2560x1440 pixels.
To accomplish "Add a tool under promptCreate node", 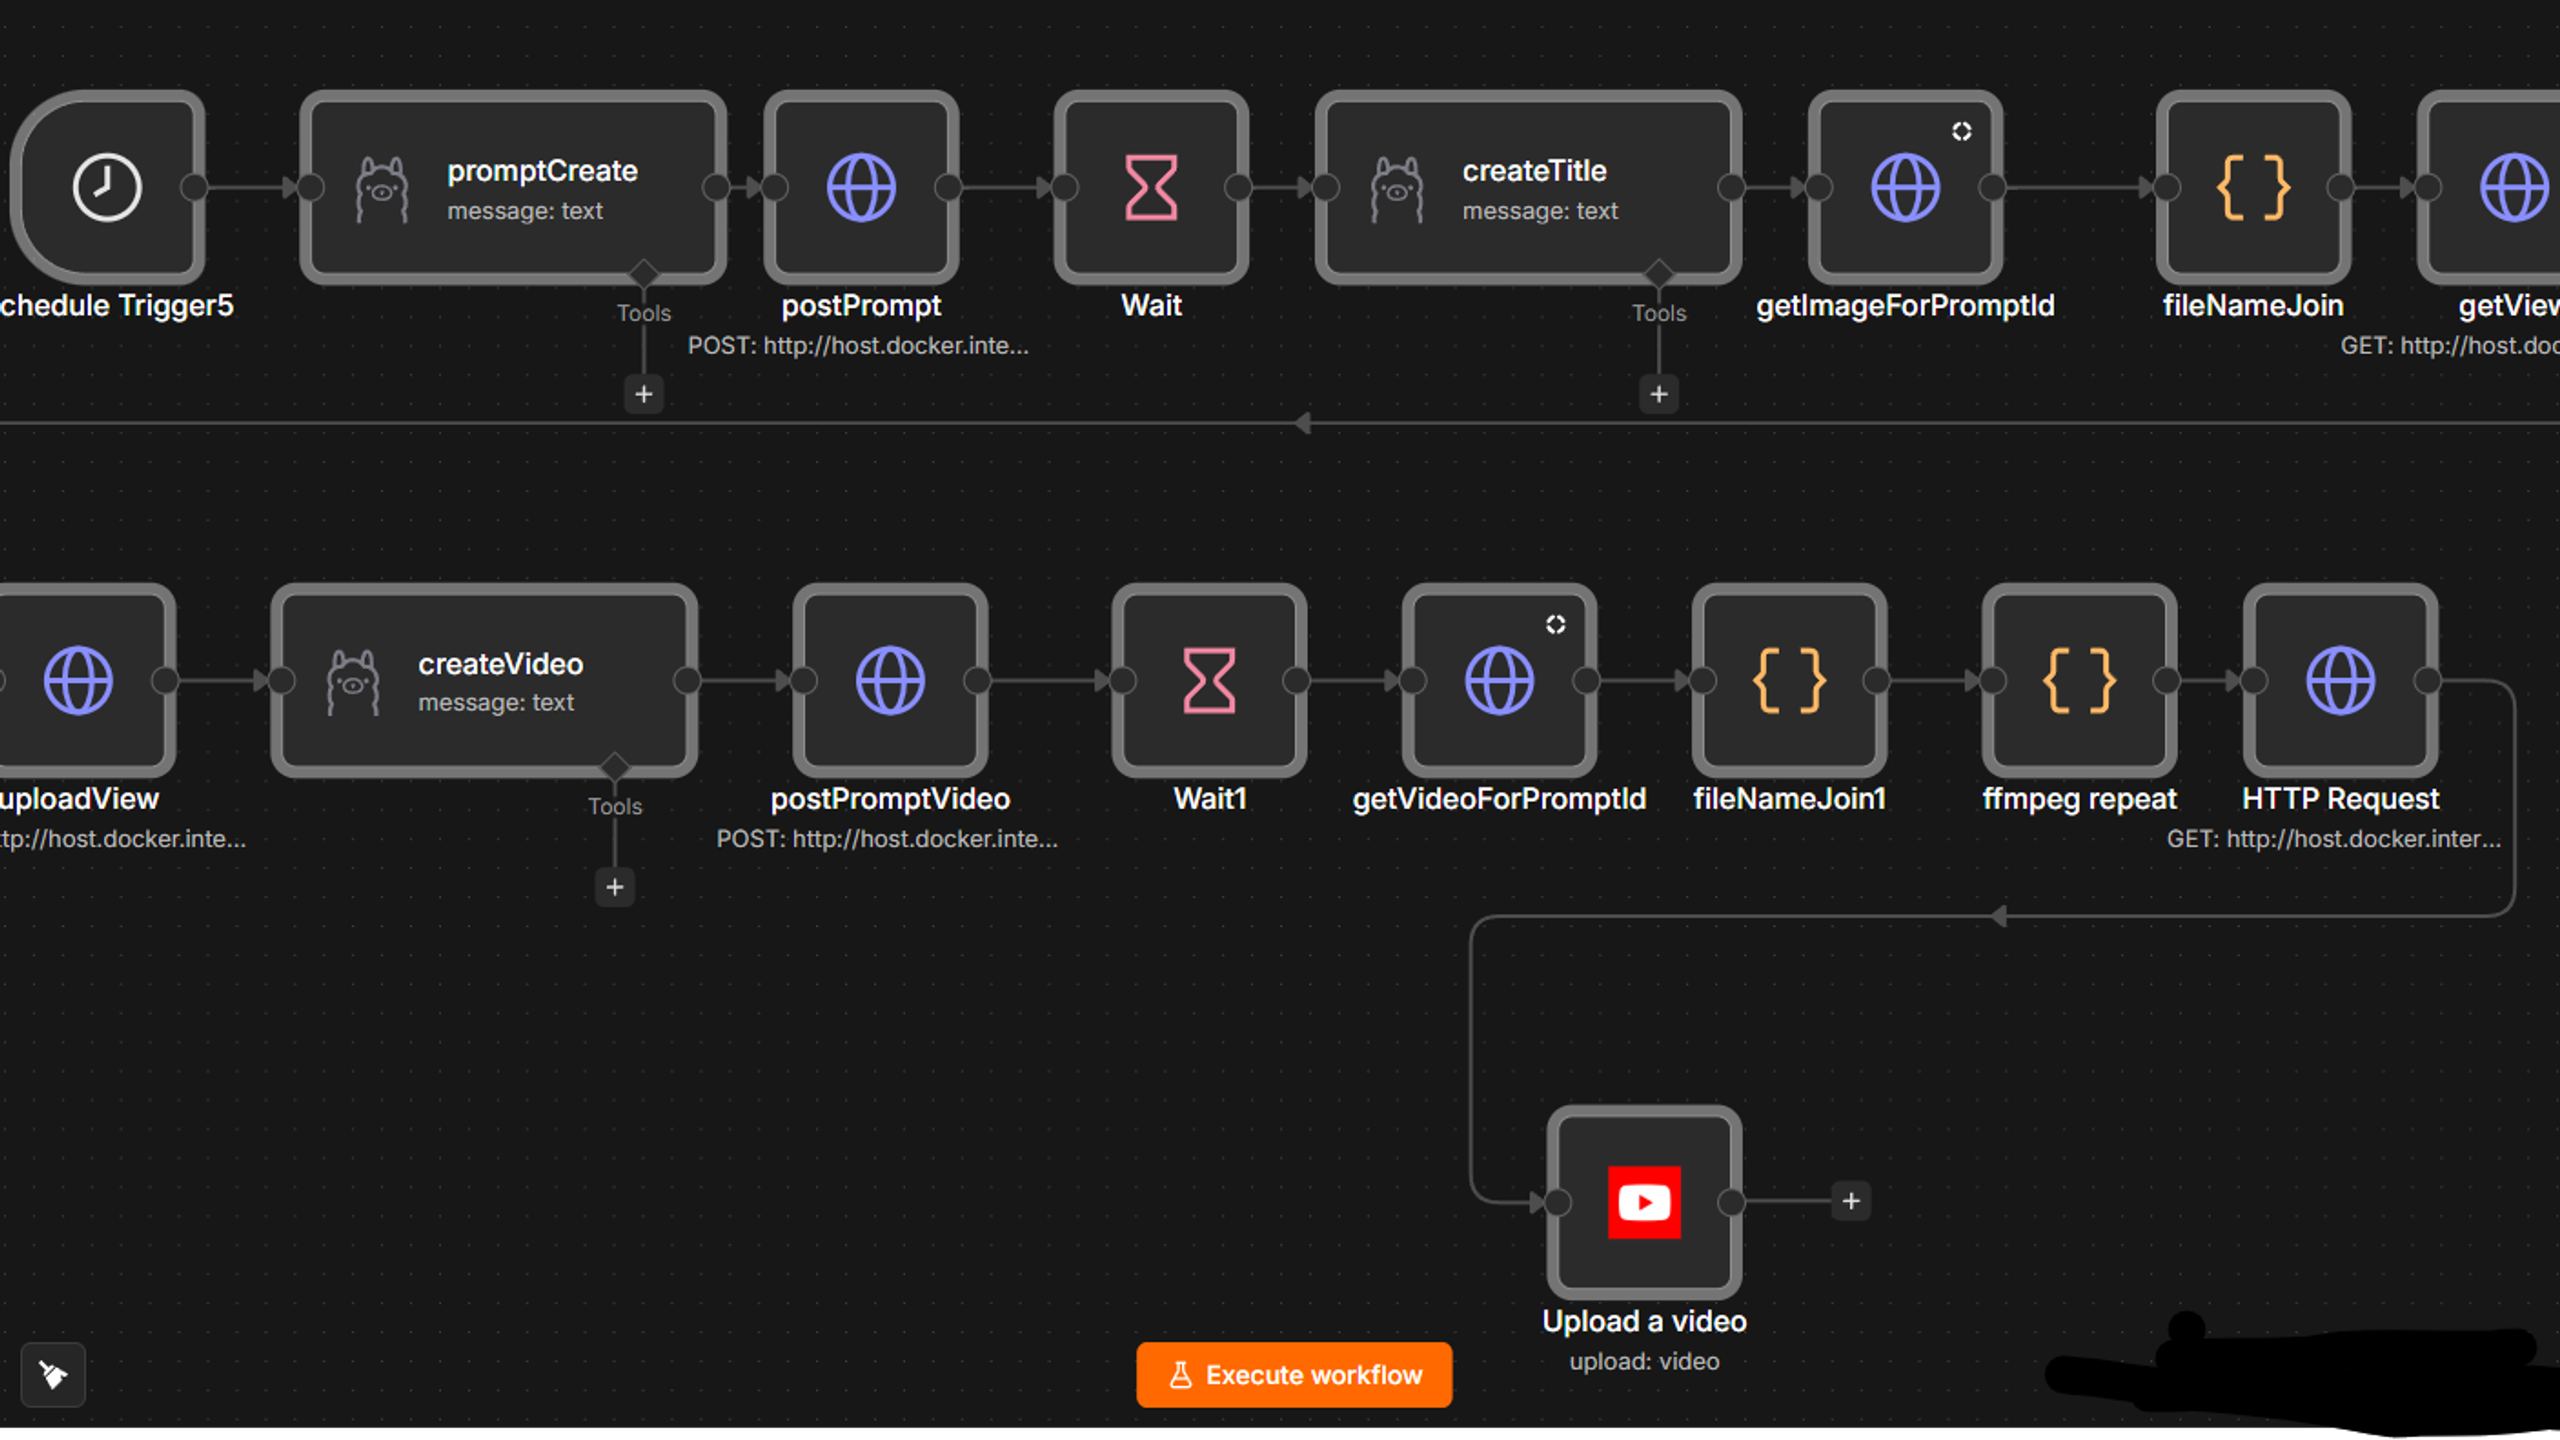I will click(644, 394).
